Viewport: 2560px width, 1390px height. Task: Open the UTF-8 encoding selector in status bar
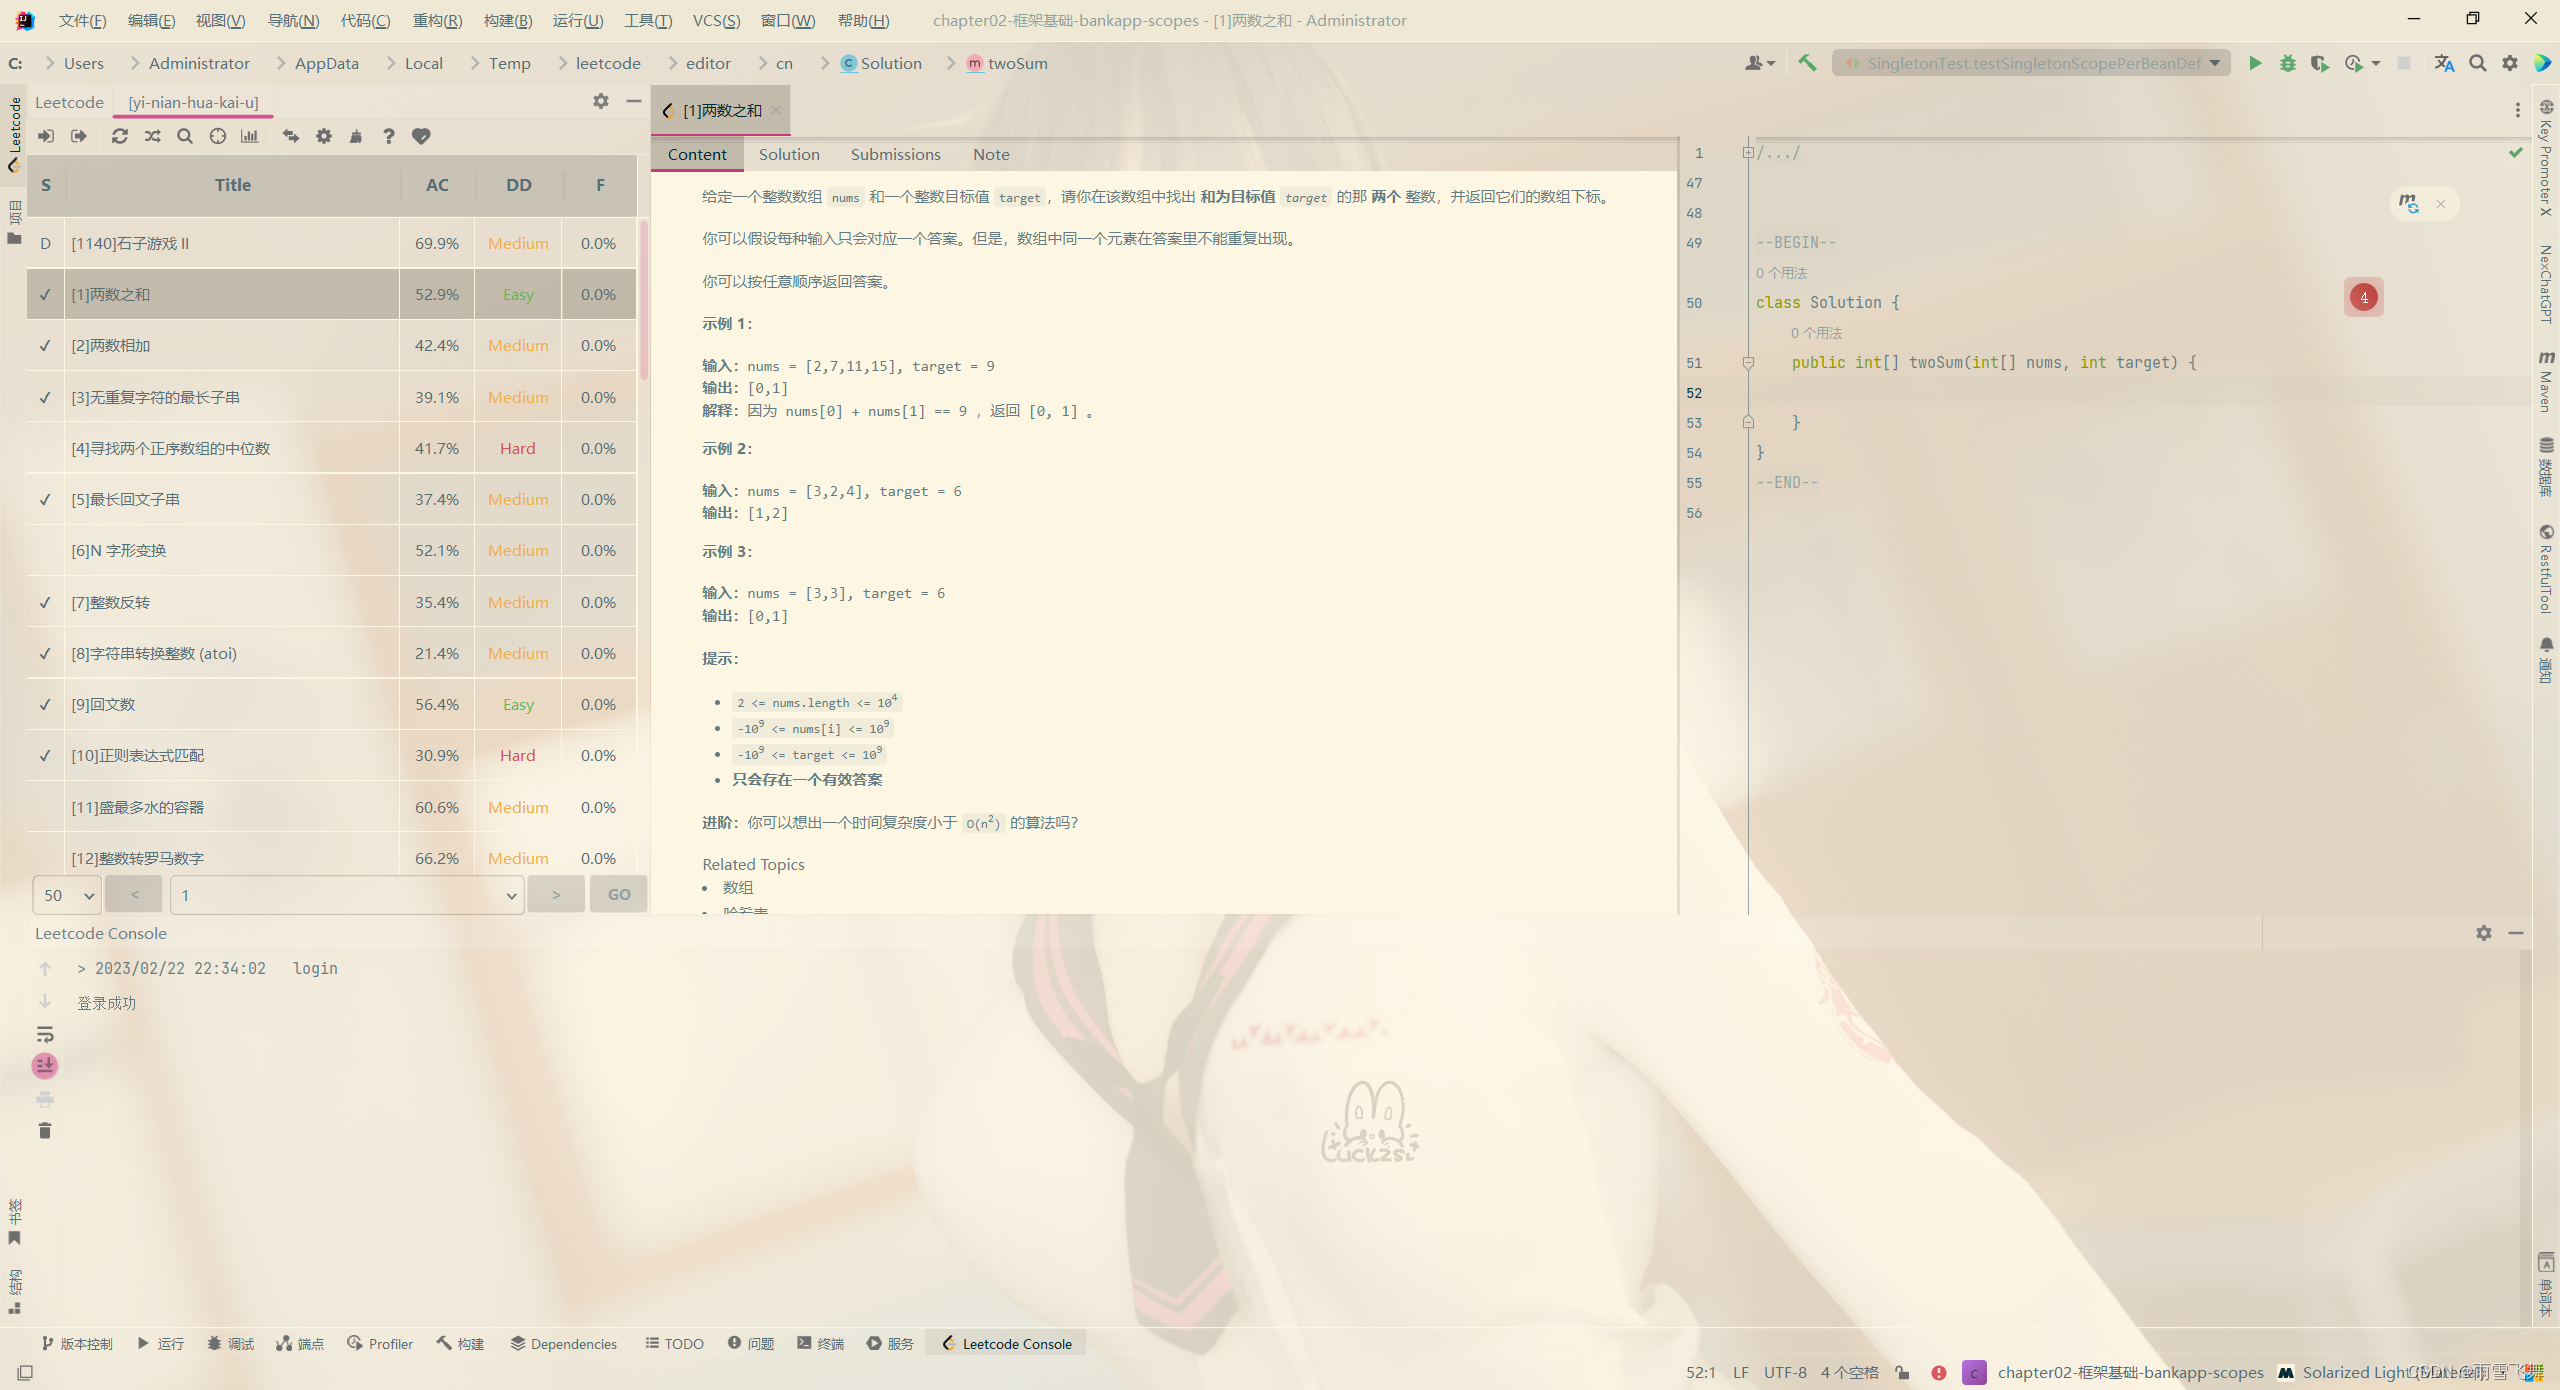click(1785, 1372)
